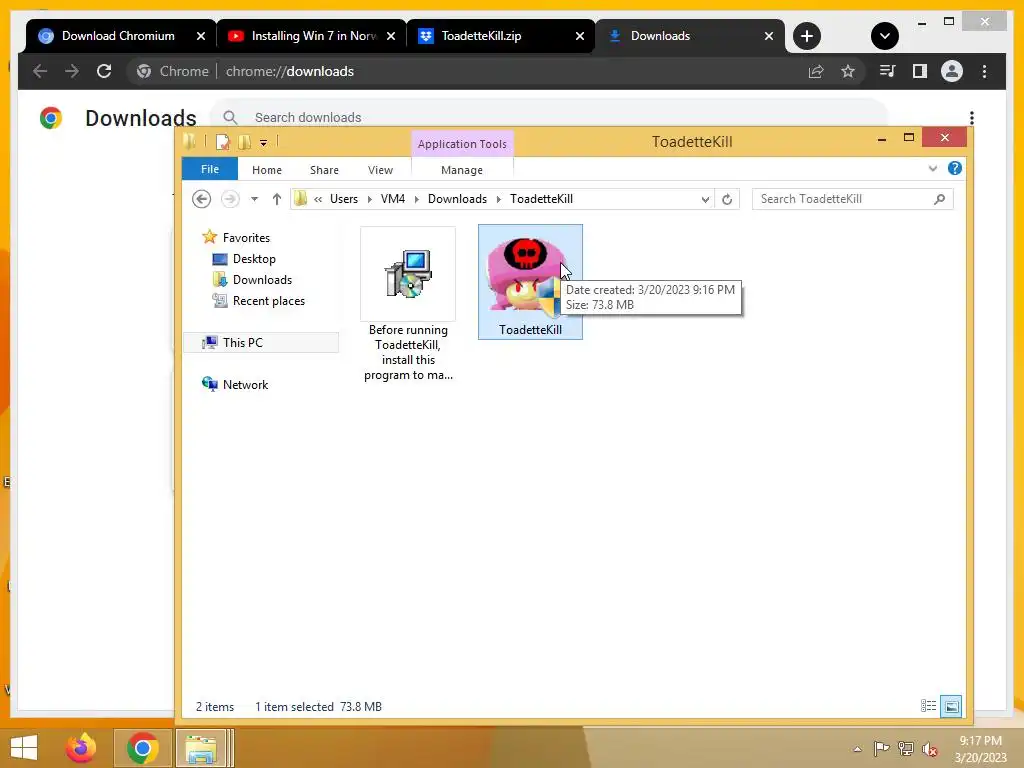1024x768 pixels.
Task: Select the Application Tools contextual tab
Action: click(x=462, y=144)
